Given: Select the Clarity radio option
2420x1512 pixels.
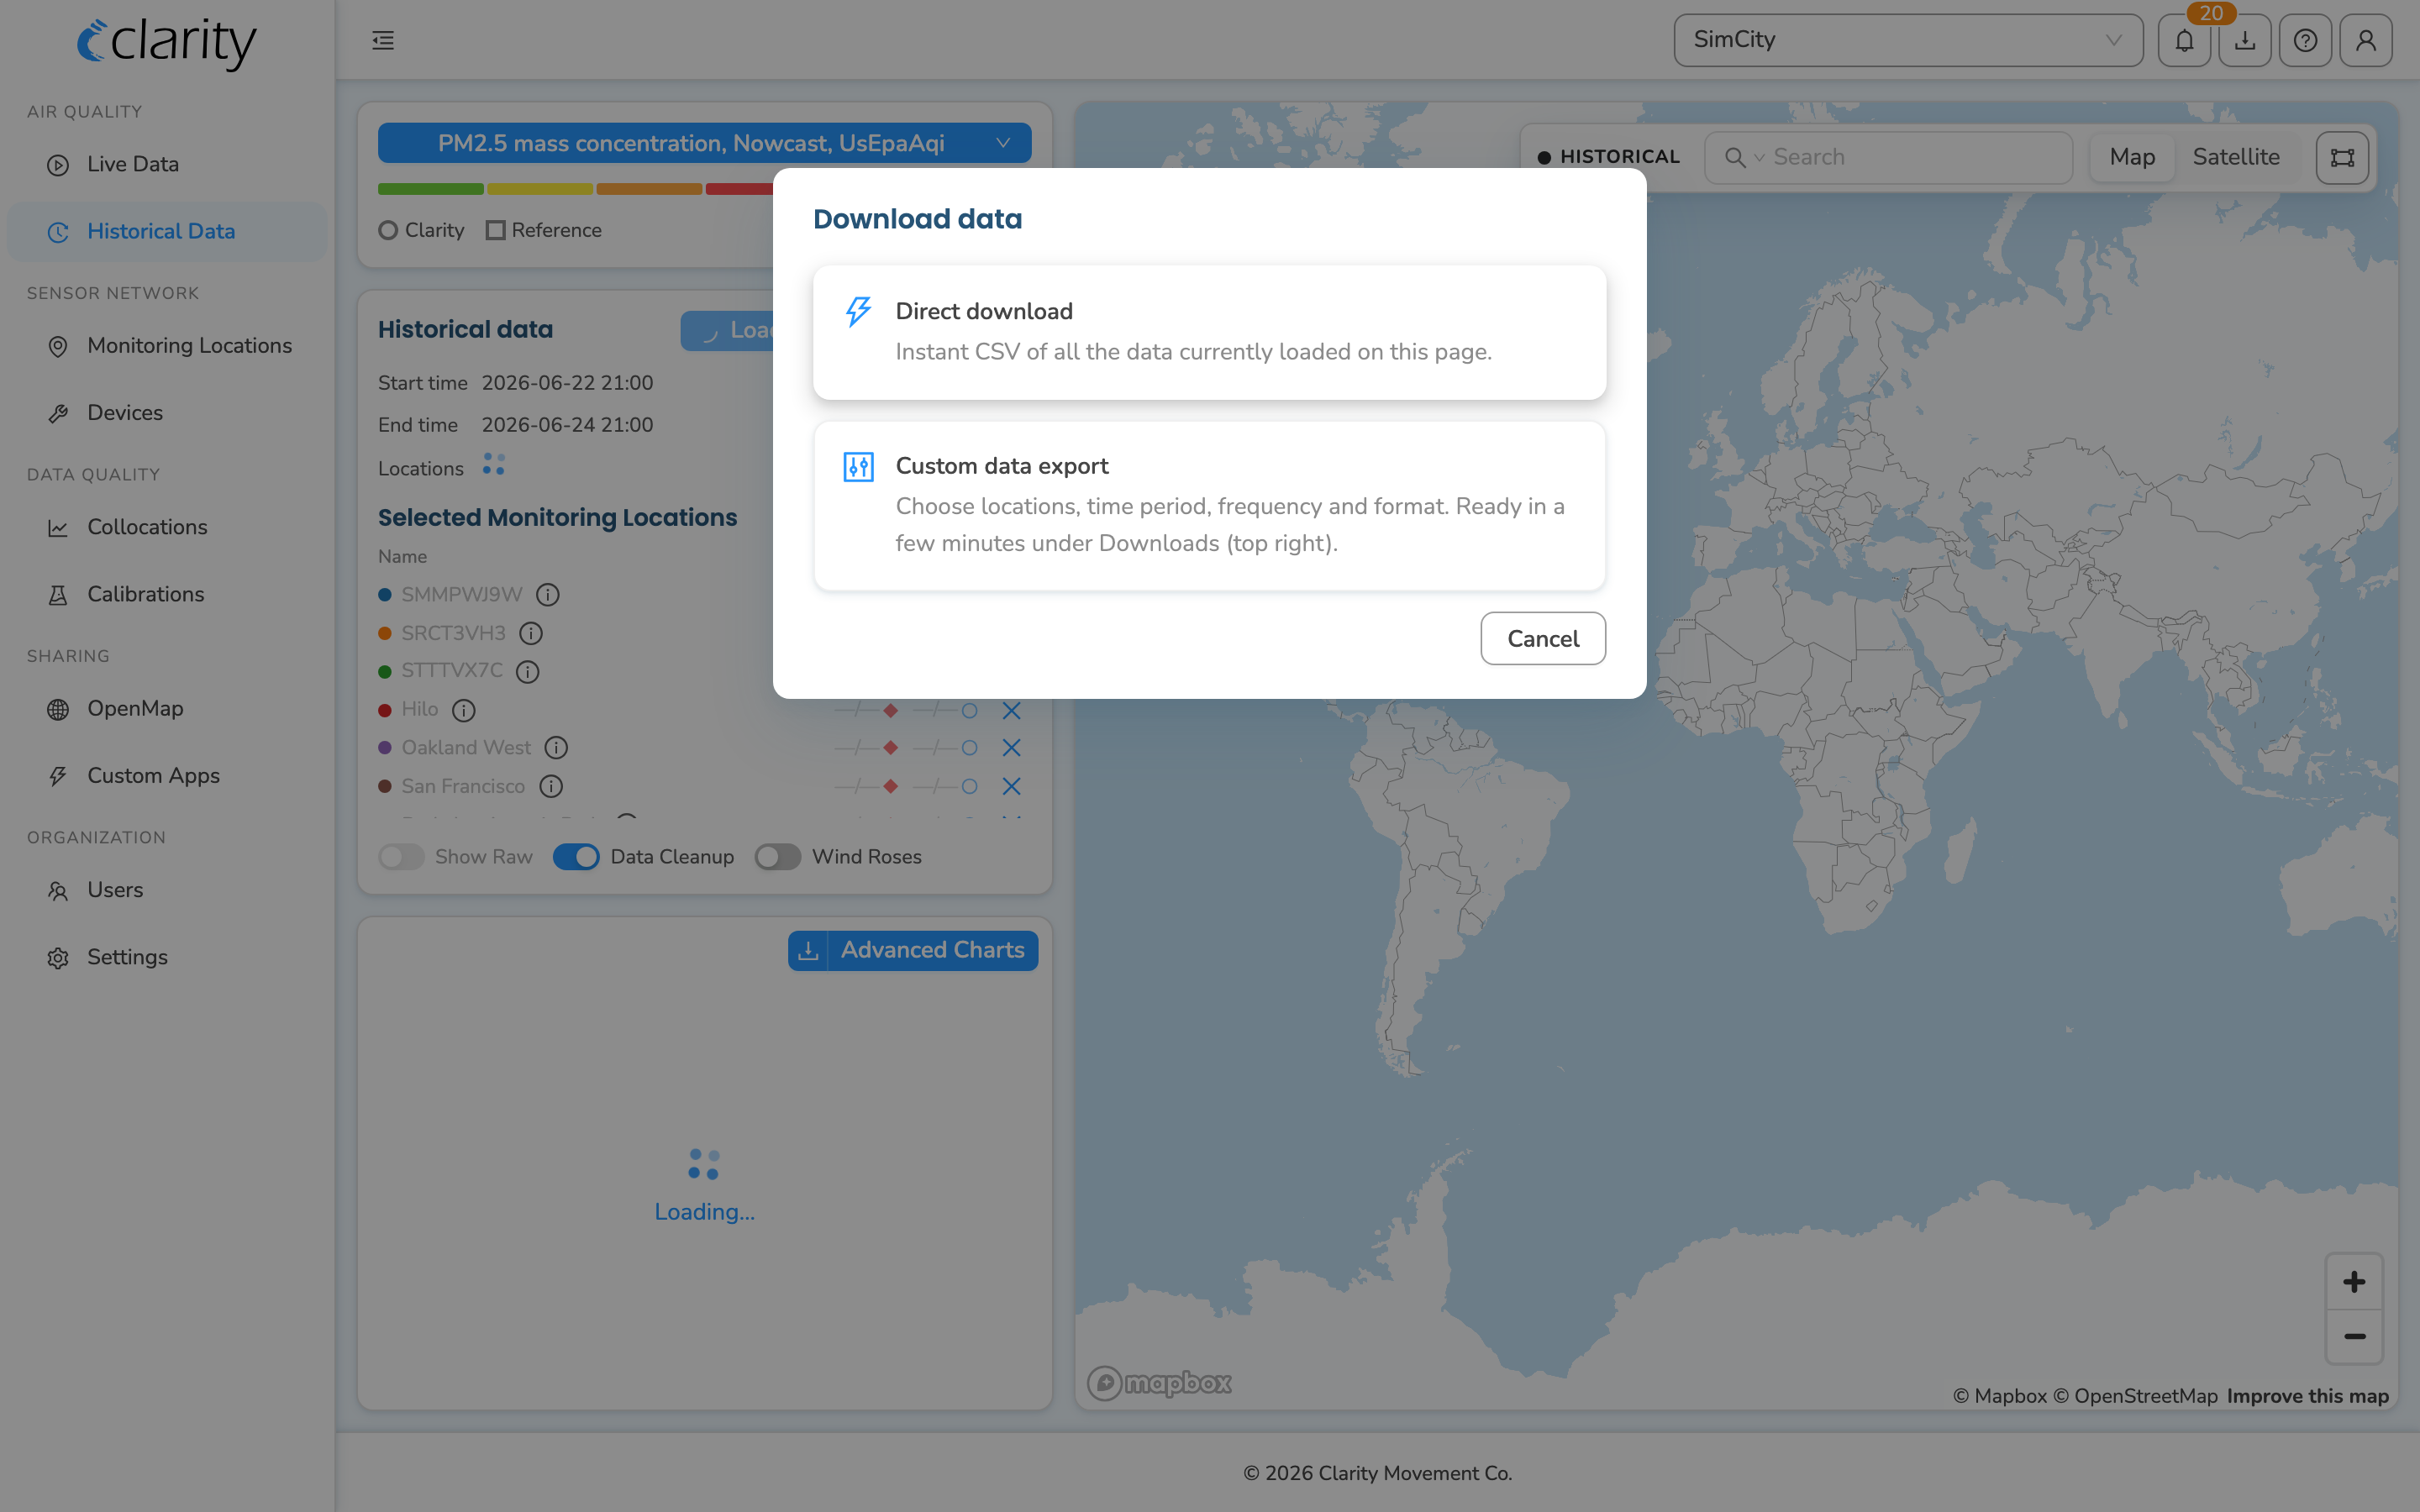Looking at the screenshot, I should click(388, 230).
